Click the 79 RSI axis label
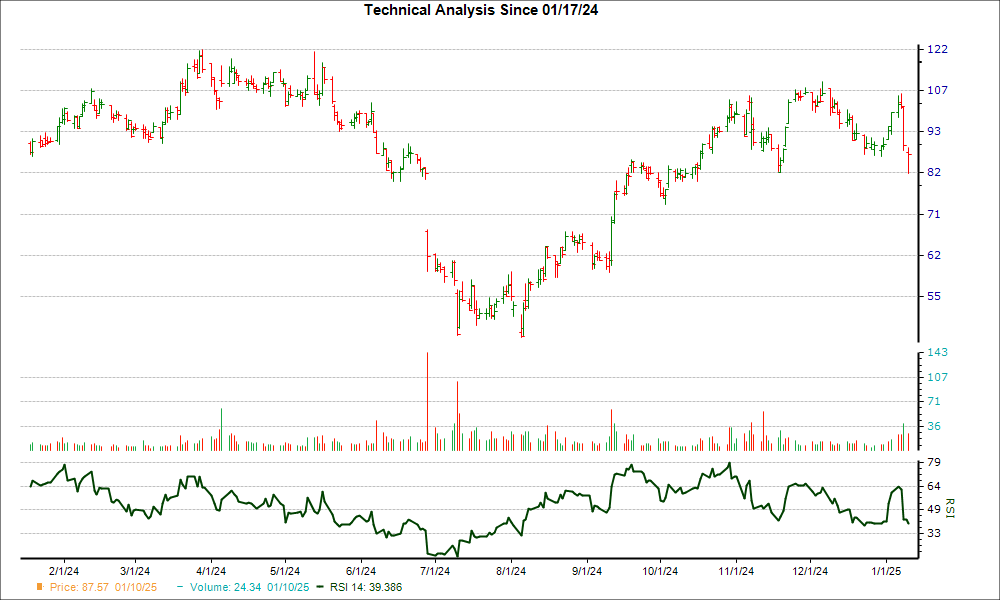 [x=934, y=462]
